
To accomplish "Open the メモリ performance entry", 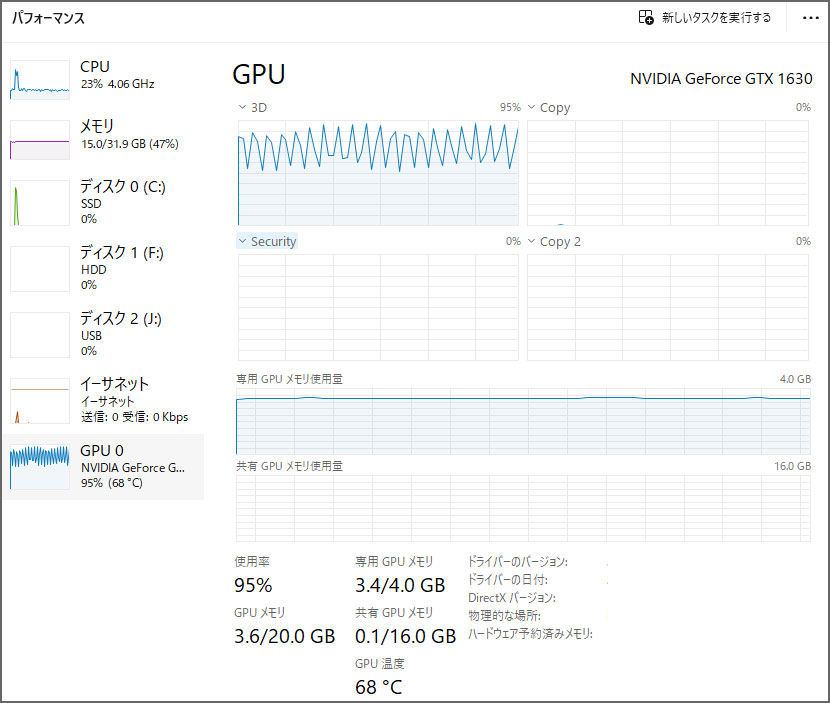I will tap(103, 140).
